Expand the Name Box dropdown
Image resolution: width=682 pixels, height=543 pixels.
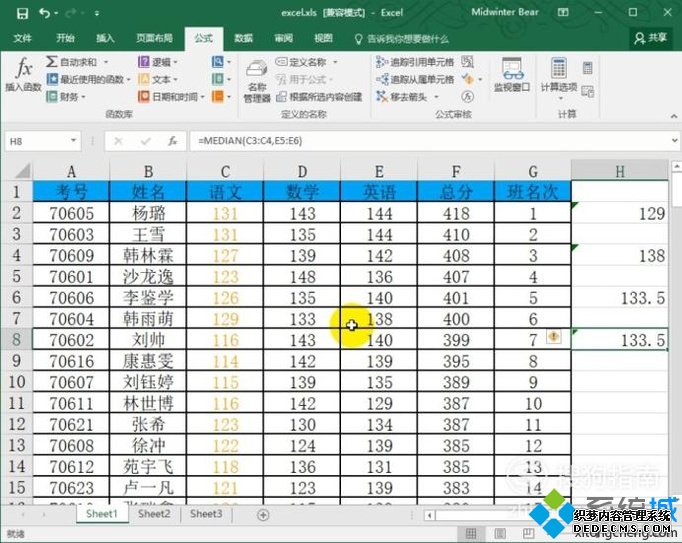point(74,141)
